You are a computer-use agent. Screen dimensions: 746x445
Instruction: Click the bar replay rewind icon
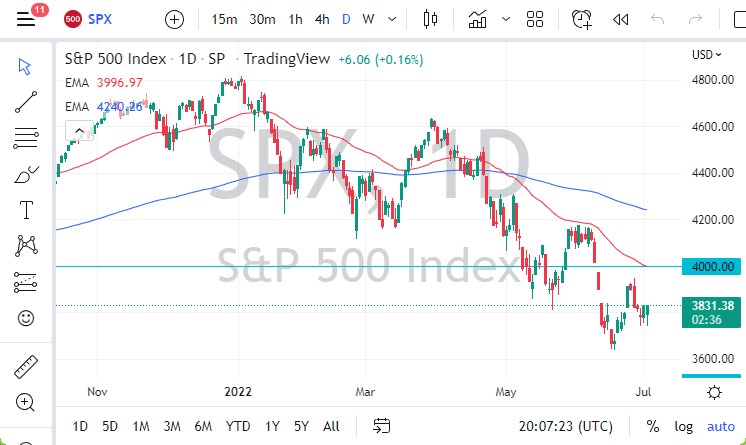[x=621, y=19]
